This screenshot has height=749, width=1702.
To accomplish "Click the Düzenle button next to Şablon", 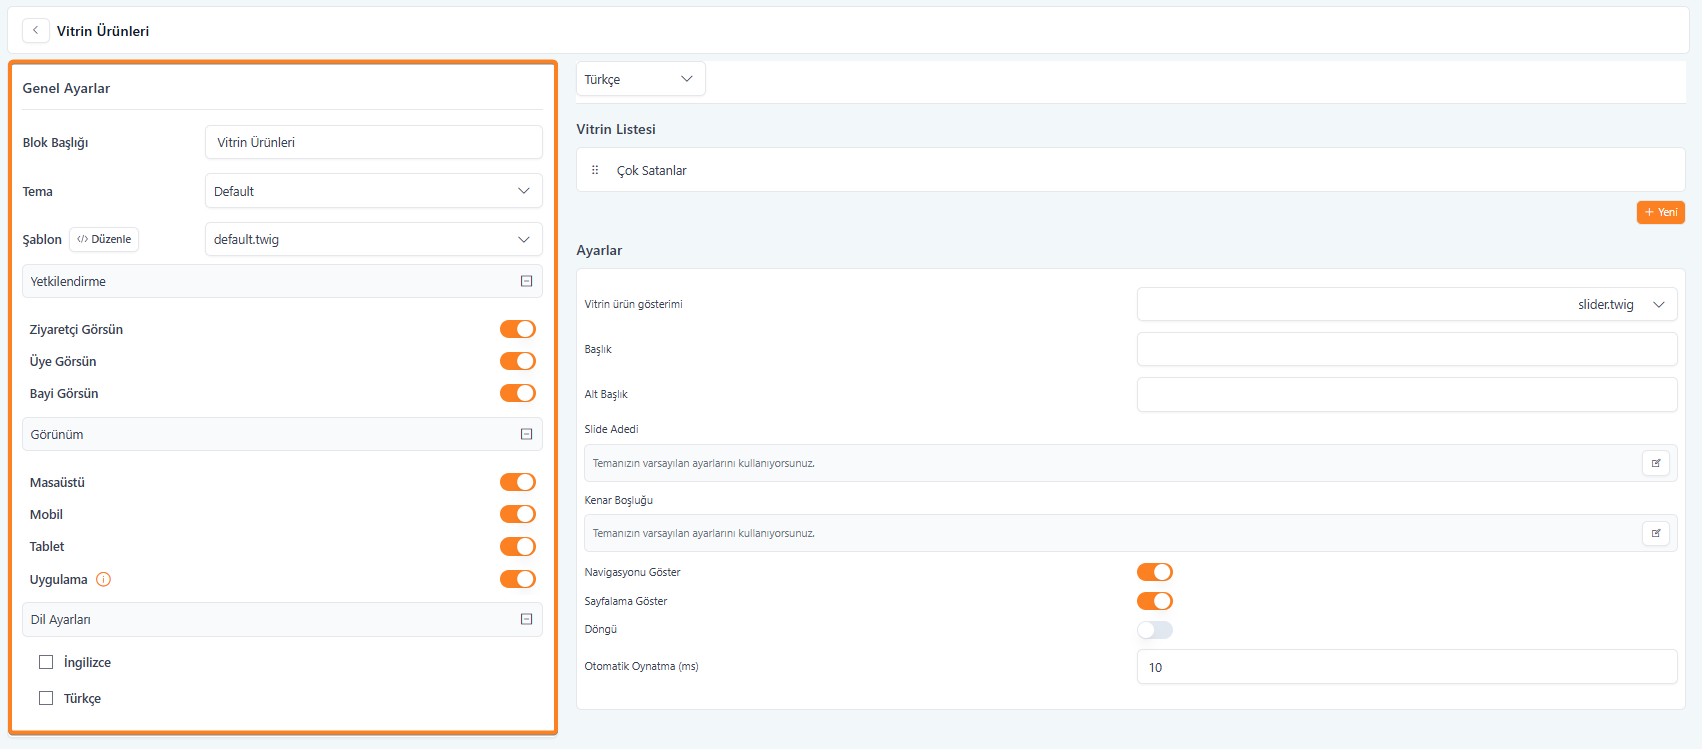I will [x=104, y=239].
